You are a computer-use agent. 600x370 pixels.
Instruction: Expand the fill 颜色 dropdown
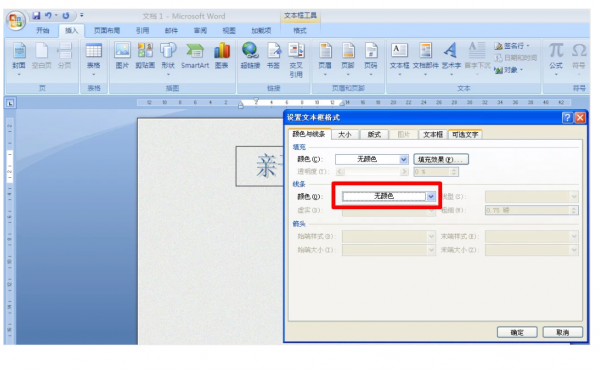click(x=403, y=159)
